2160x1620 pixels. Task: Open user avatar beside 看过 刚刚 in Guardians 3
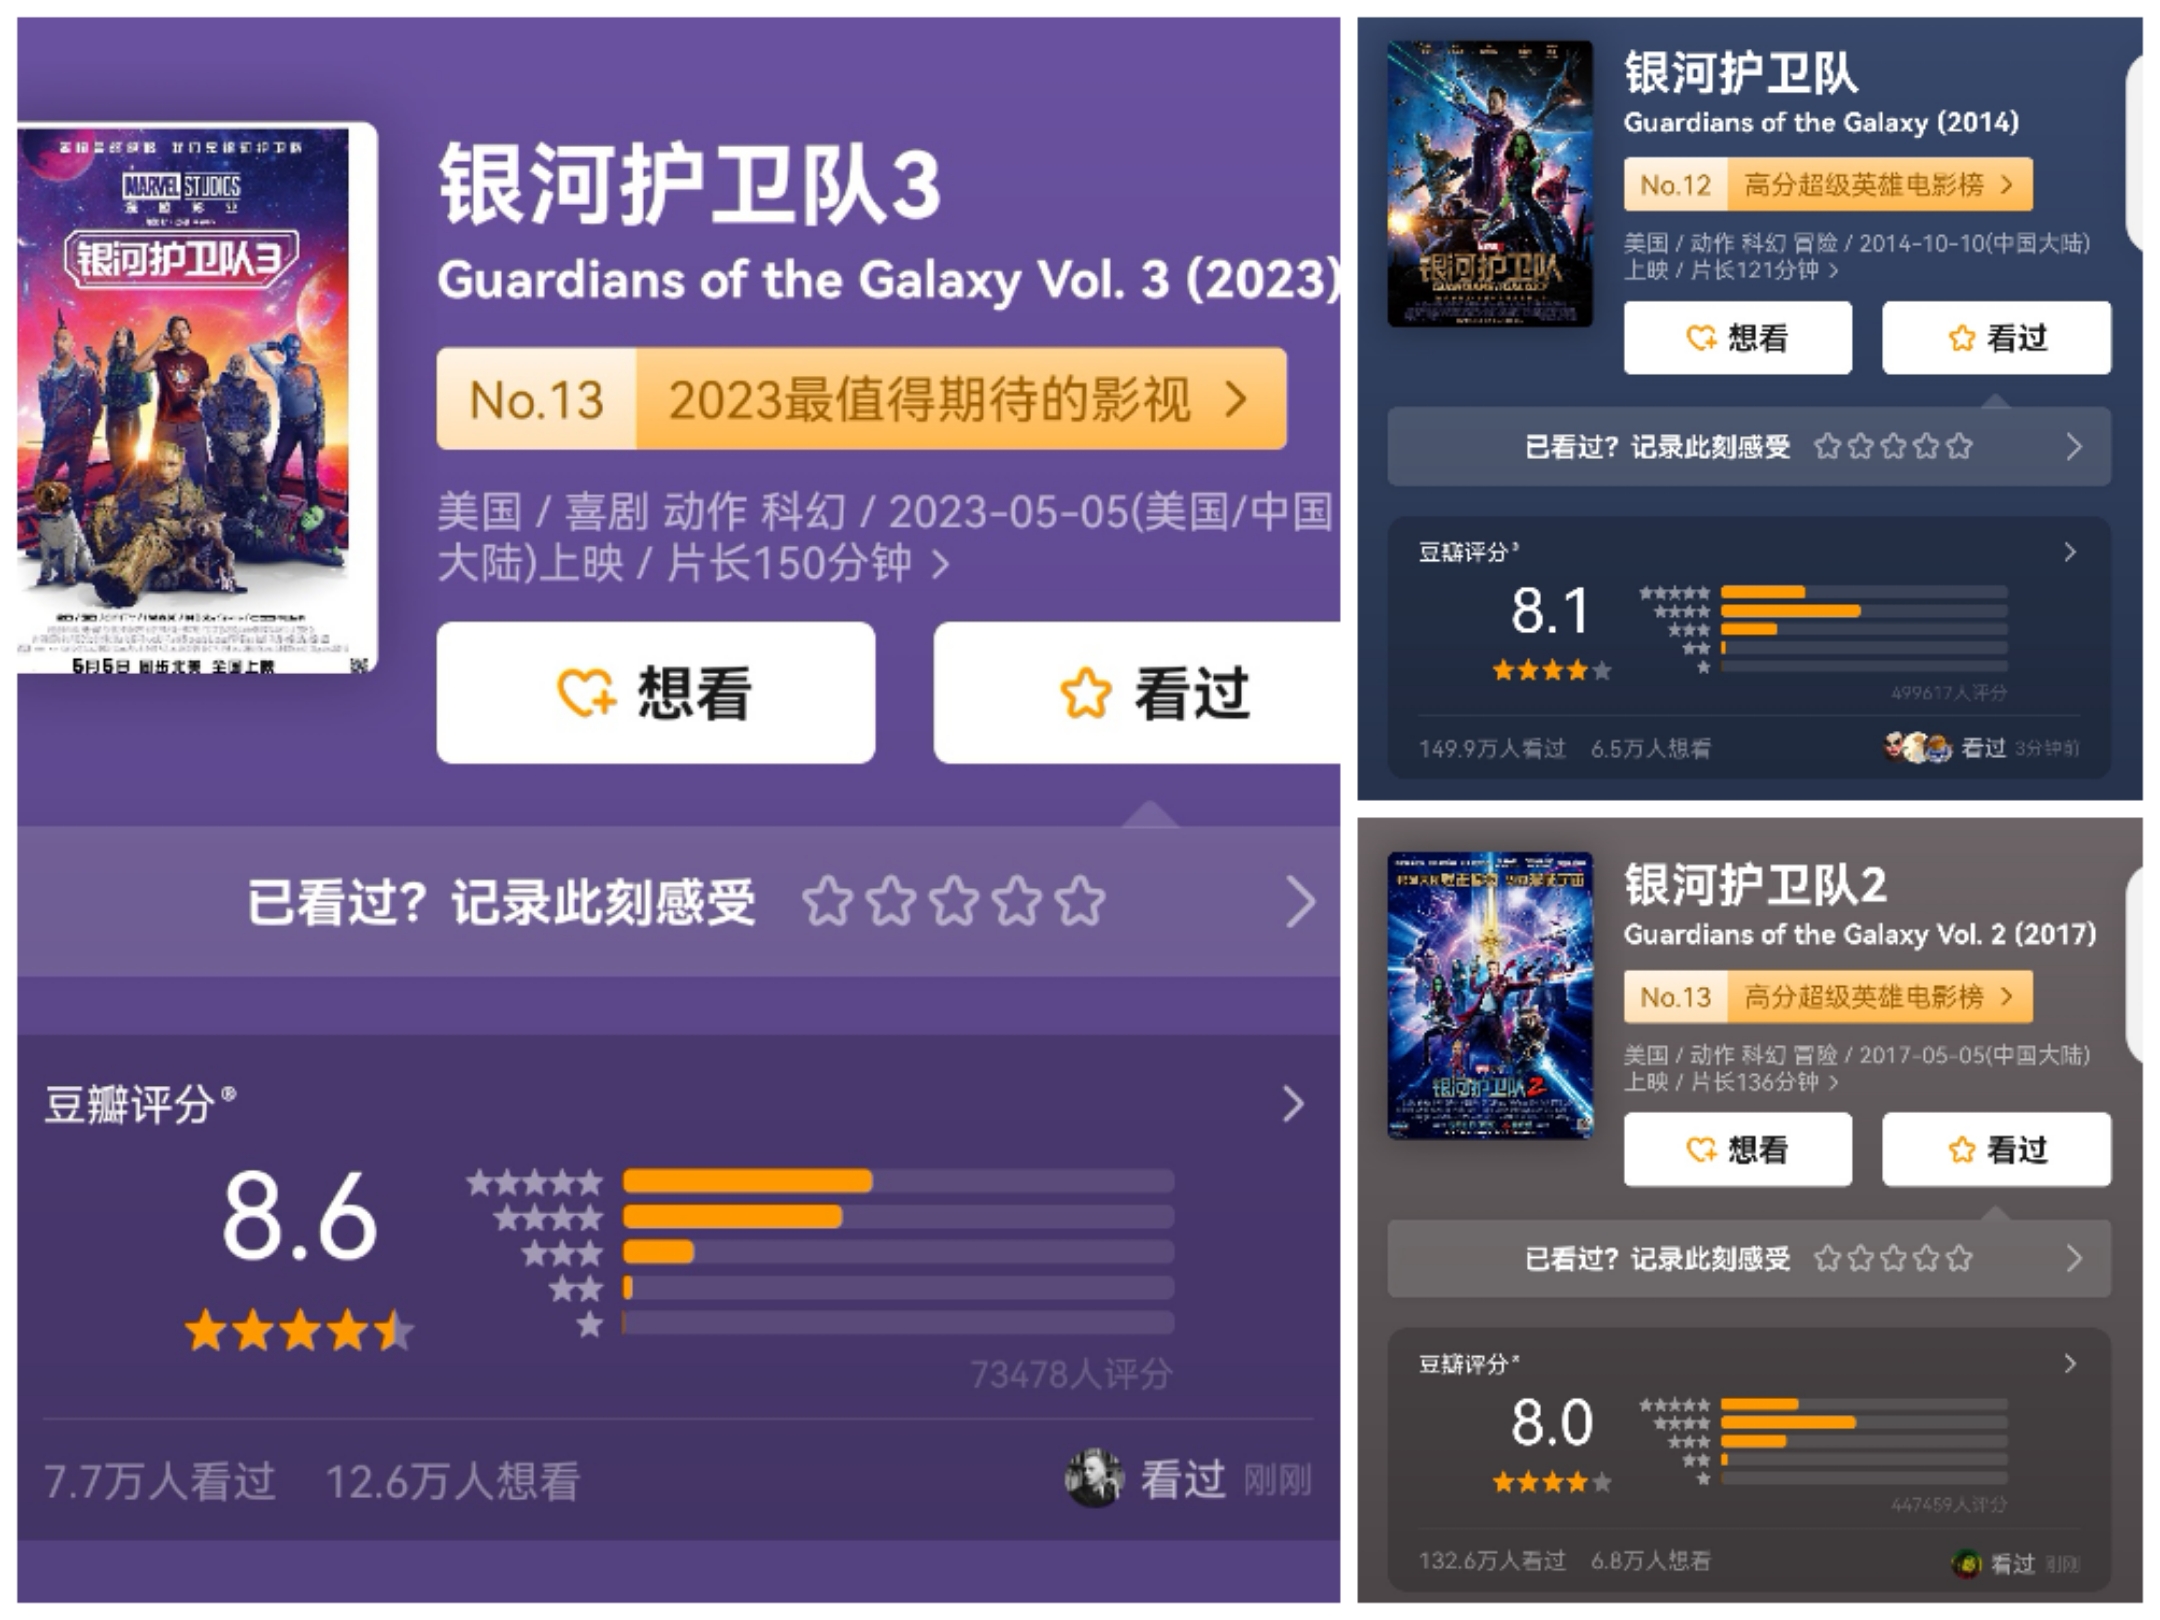(1094, 1478)
